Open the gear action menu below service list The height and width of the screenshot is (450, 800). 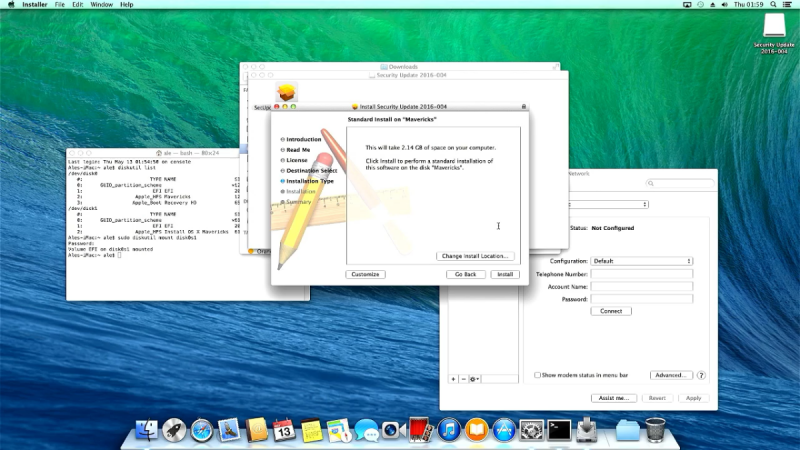pos(475,379)
